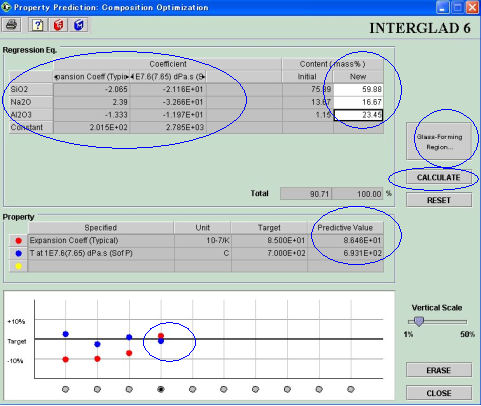Click the target value 8.500E+01
481x406 pixels.
click(269, 240)
